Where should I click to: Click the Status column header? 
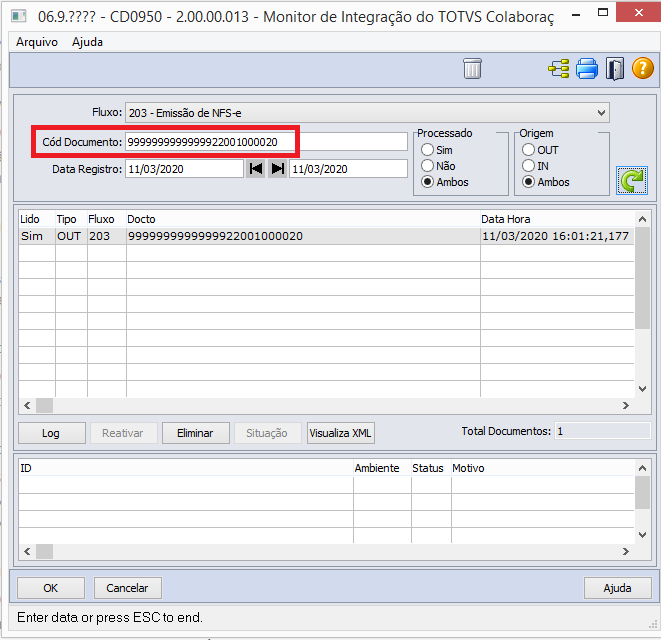point(431,468)
